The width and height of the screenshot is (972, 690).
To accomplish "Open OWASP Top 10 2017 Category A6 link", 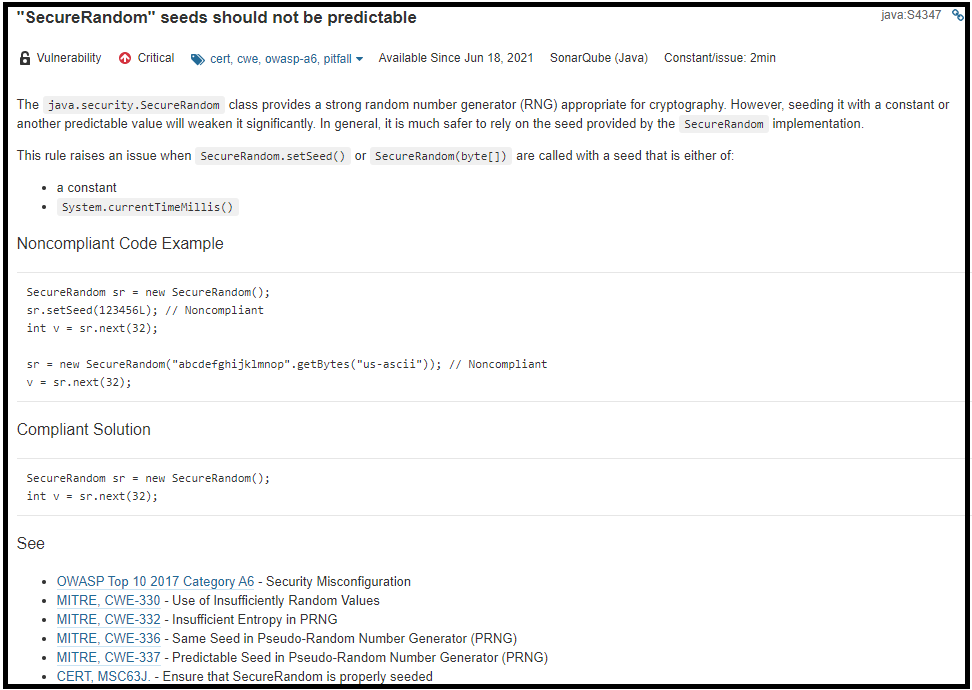I will (x=155, y=581).
